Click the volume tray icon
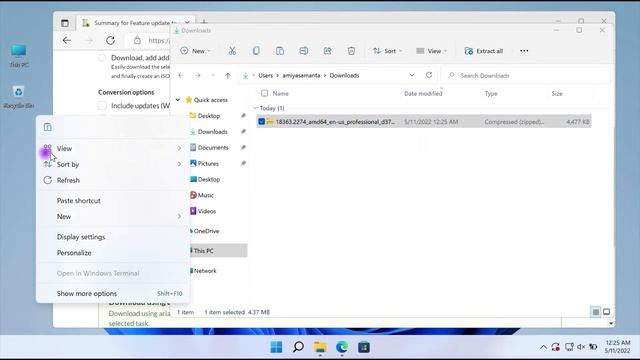The height and width of the screenshot is (360, 640). coord(581,347)
